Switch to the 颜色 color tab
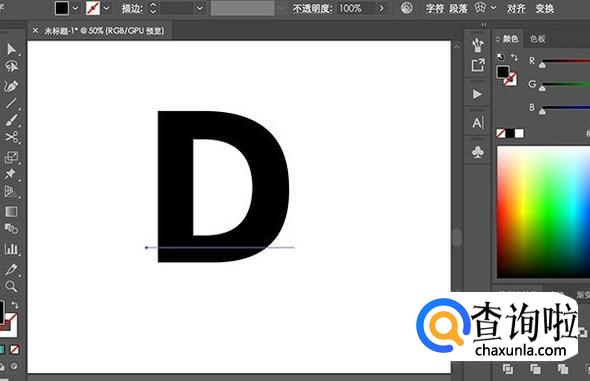590x381 pixels. [510, 39]
